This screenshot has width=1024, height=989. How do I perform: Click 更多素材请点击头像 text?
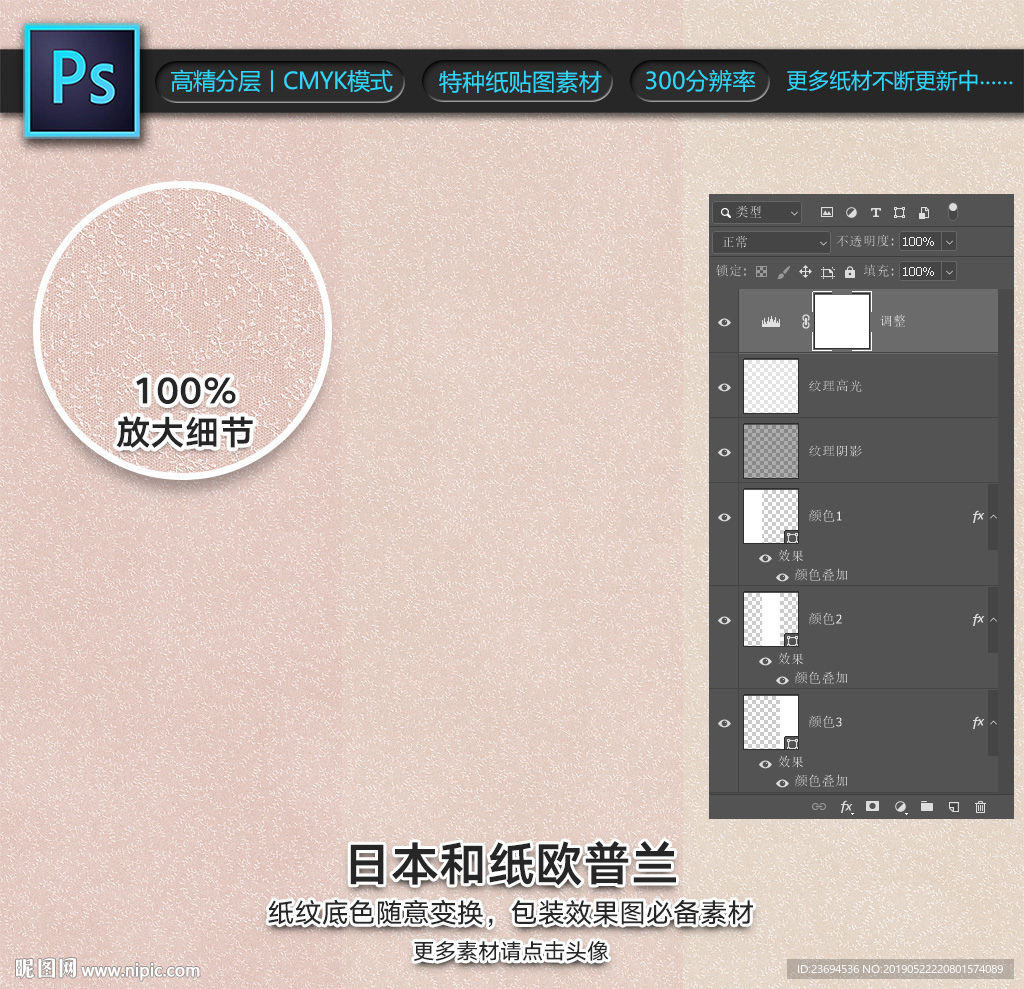click(511, 951)
